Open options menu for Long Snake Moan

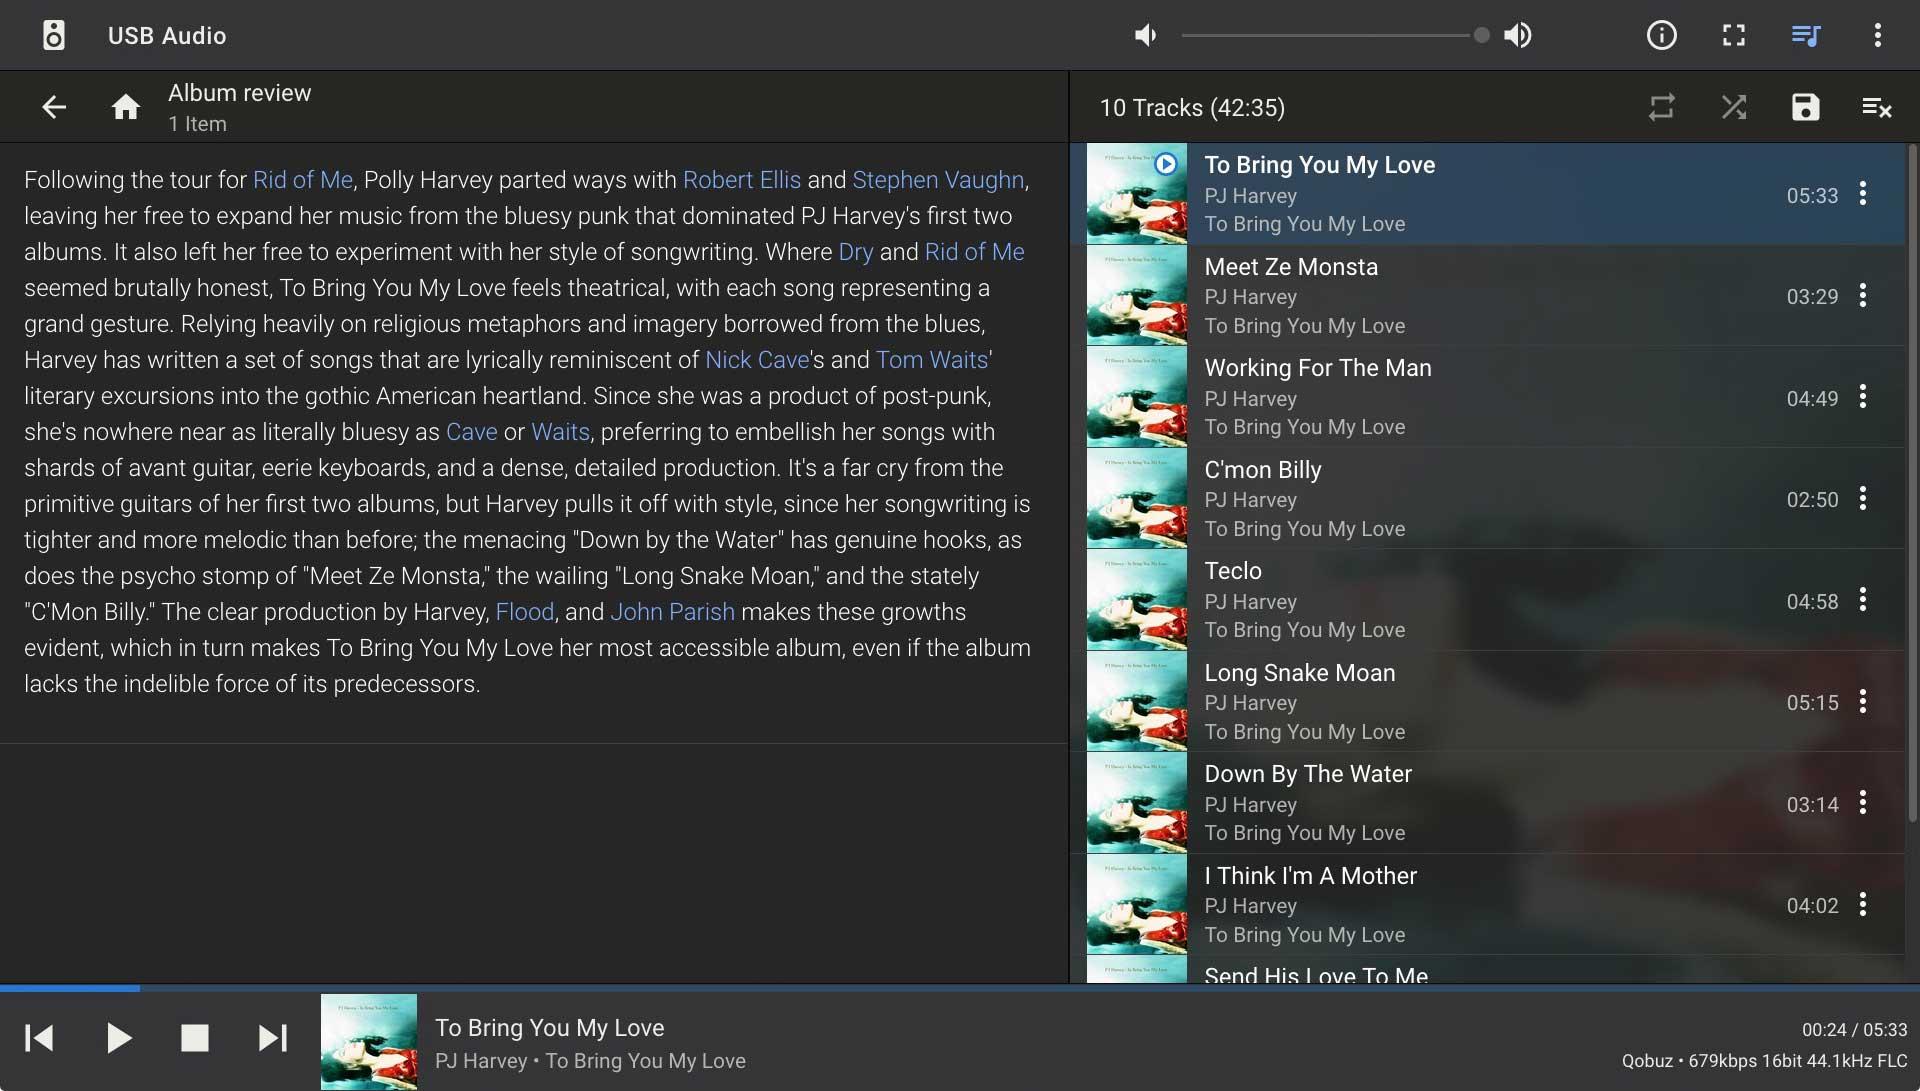1862,702
